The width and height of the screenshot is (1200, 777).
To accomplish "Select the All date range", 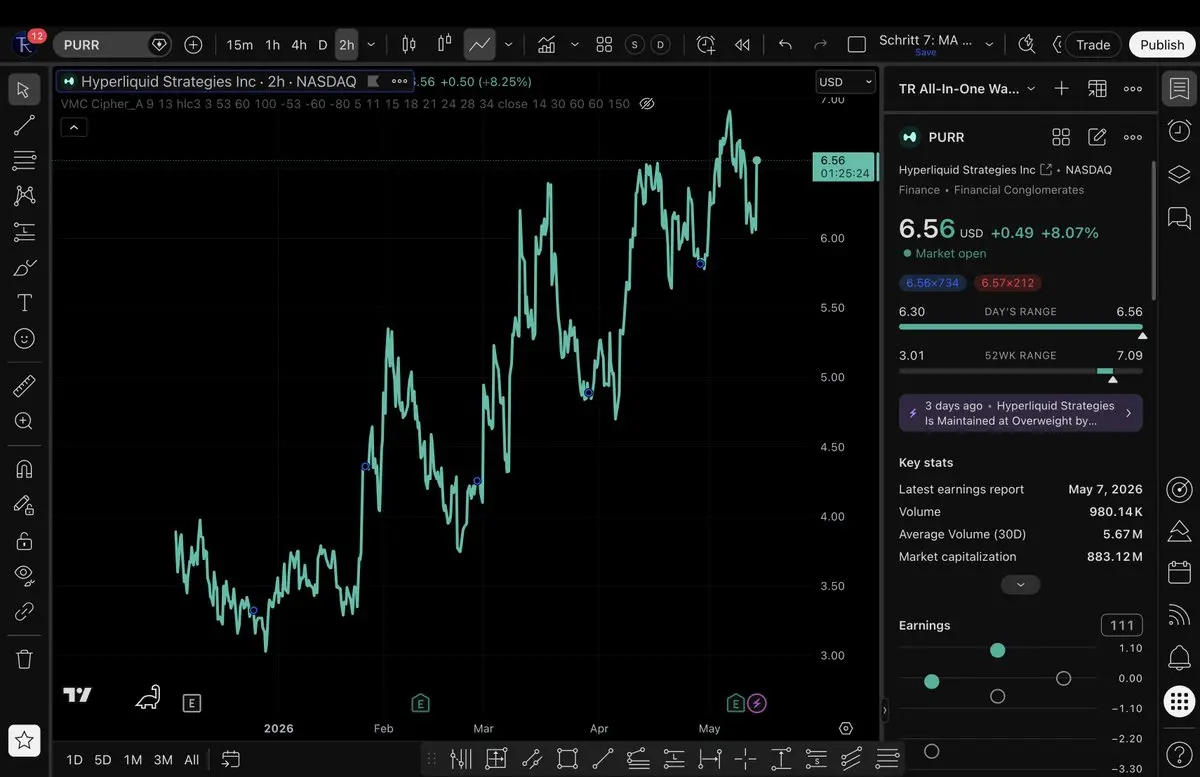I will click(x=192, y=760).
